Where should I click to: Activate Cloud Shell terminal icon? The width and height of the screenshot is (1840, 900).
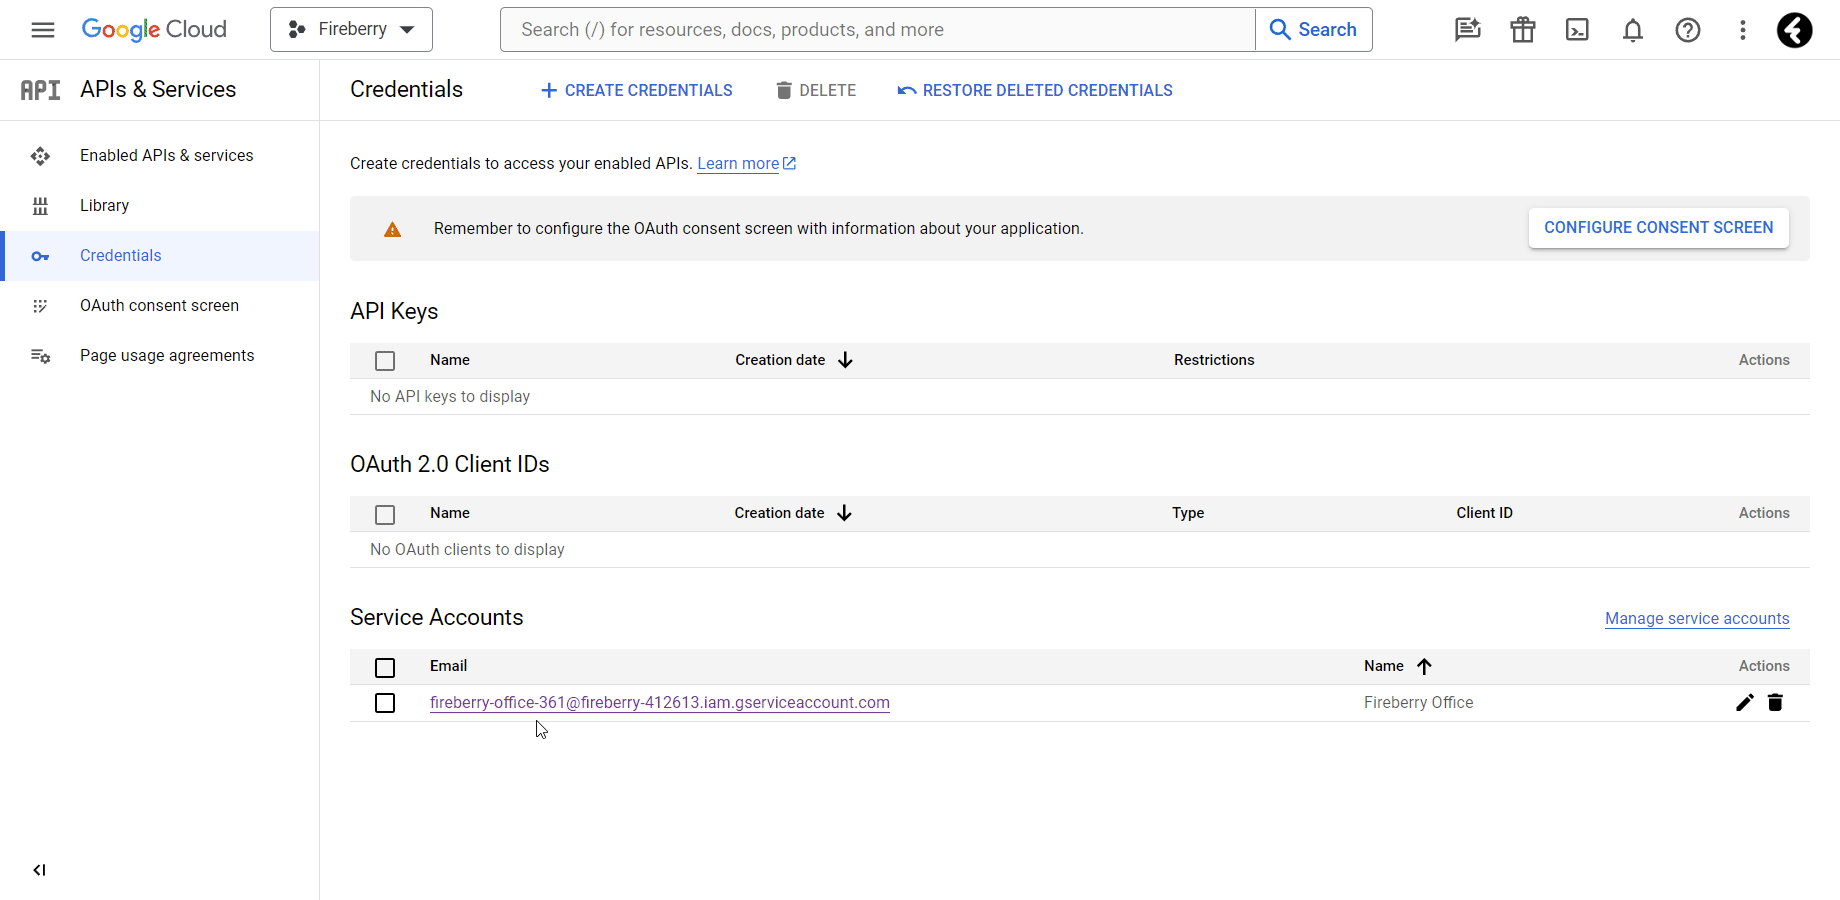(1577, 30)
